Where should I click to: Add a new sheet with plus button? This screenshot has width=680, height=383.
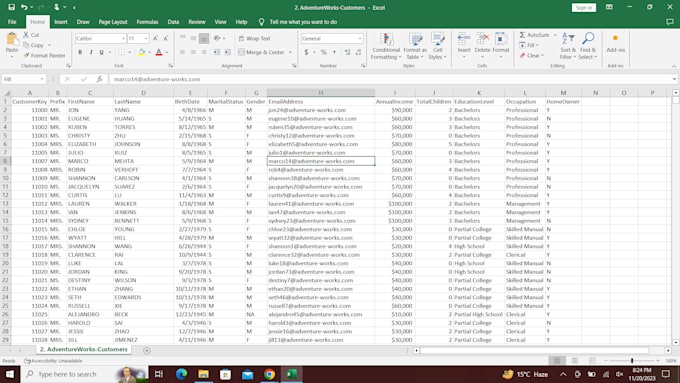[x=147, y=350]
